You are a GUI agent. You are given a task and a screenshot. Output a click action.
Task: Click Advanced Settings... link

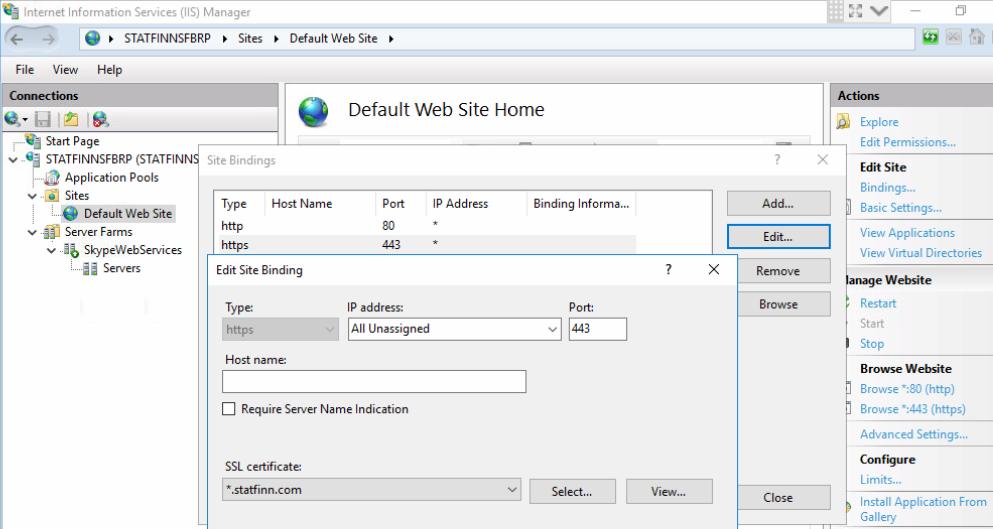913,434
